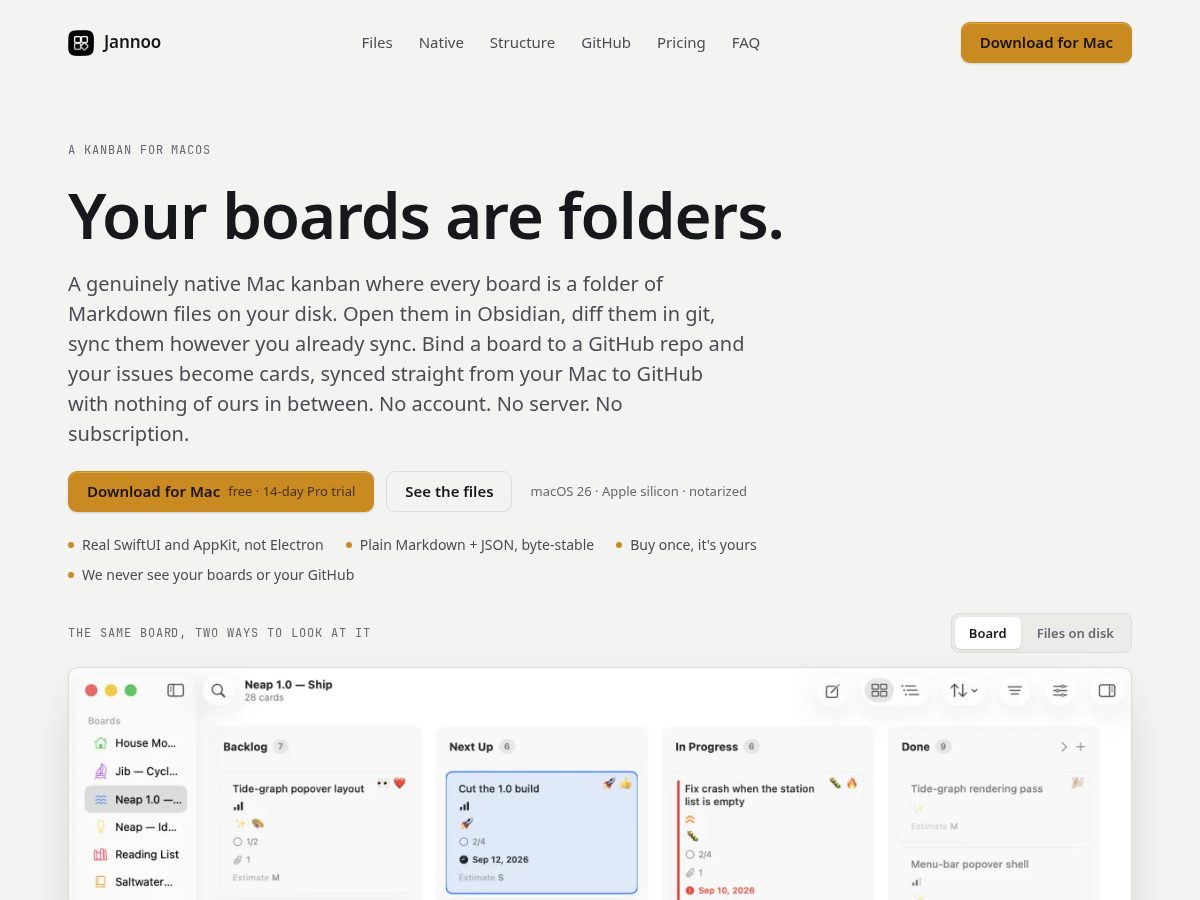Click the new card compose icon
The height and width of the screenshot is (900, 1200).
tap(832, 690)
